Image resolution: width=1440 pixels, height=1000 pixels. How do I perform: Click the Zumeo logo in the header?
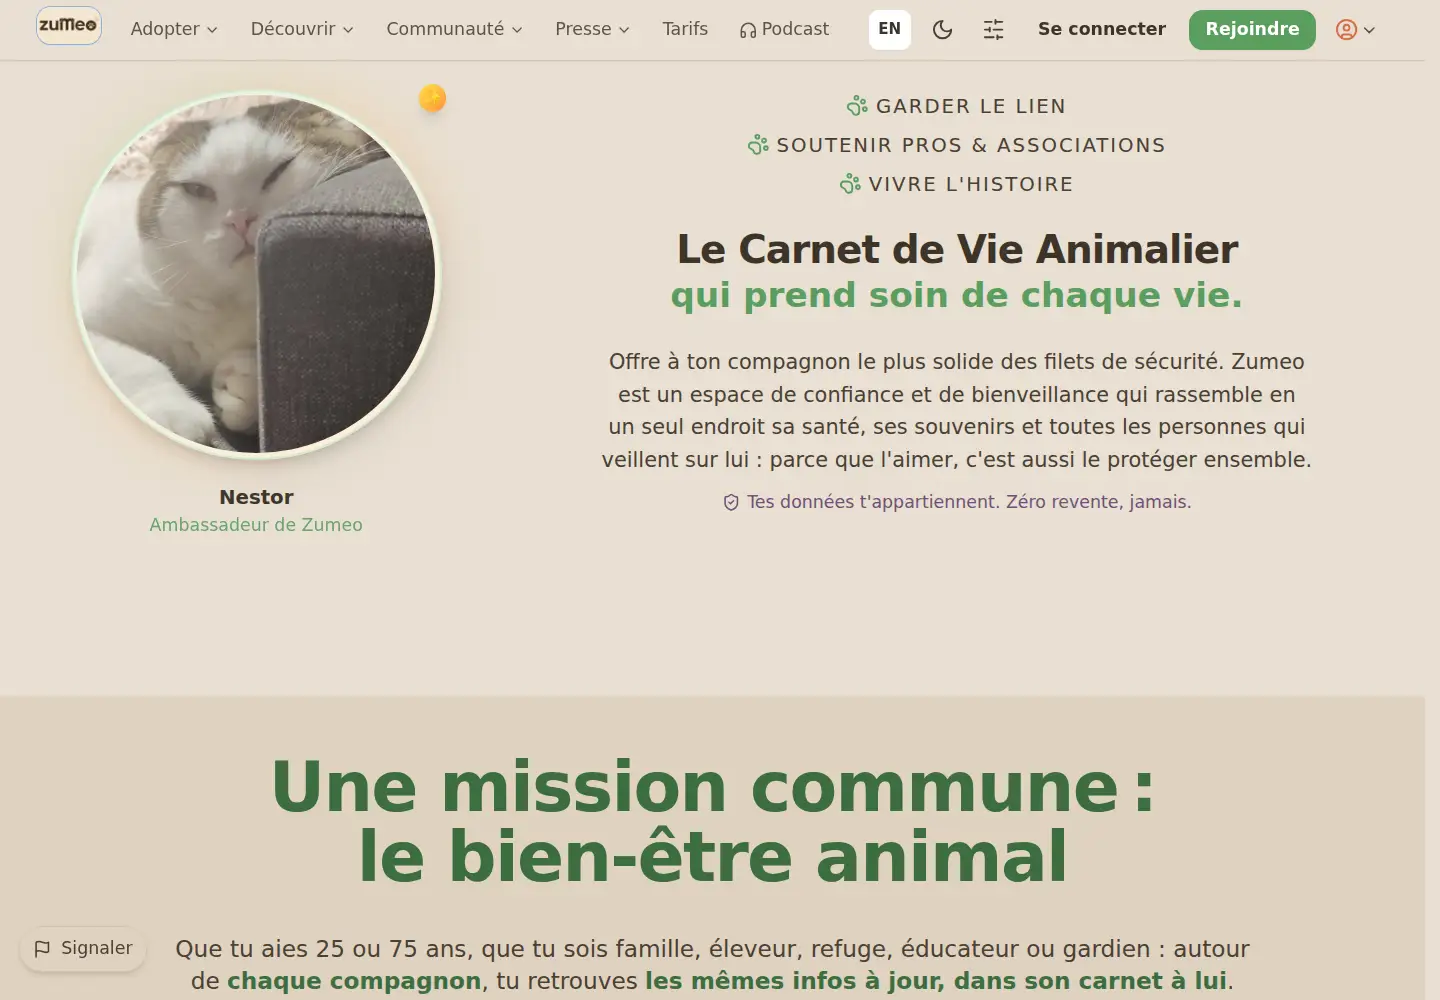coord(69,26)
